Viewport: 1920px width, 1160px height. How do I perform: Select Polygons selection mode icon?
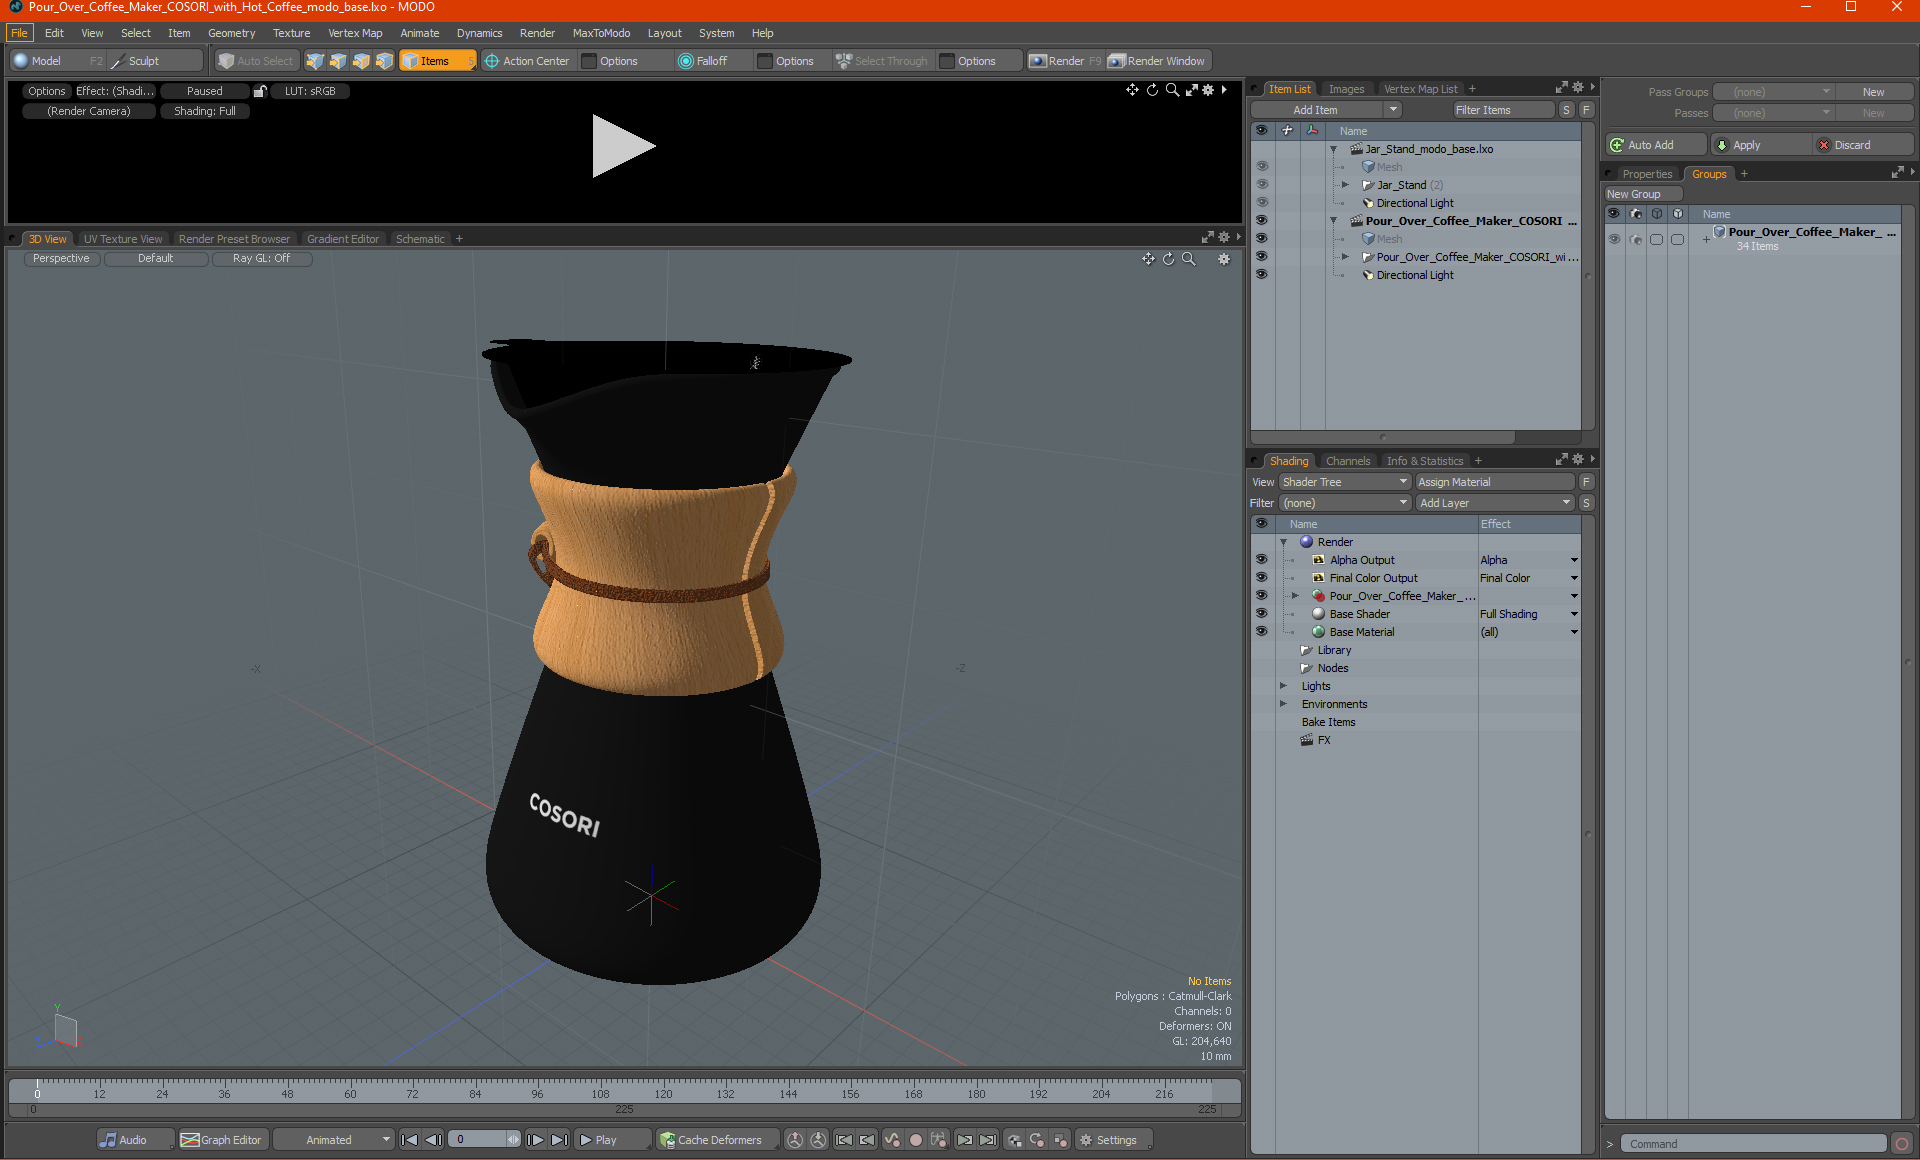(361, 61)
